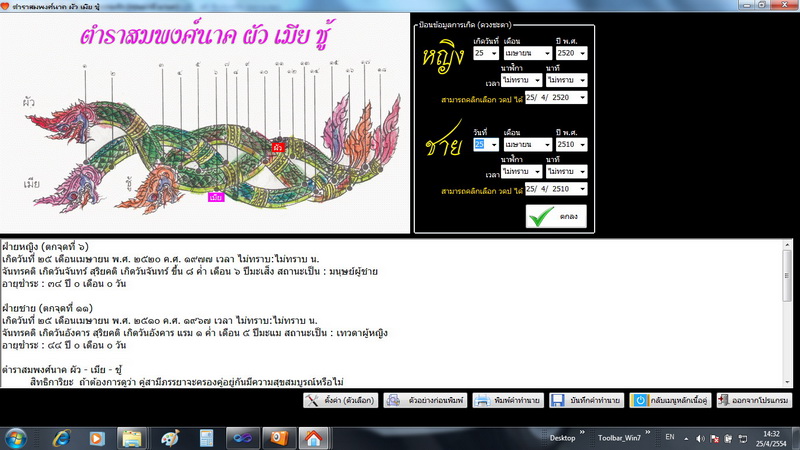Click the green checkmark ตกลง button

click(x=556, y=216)
